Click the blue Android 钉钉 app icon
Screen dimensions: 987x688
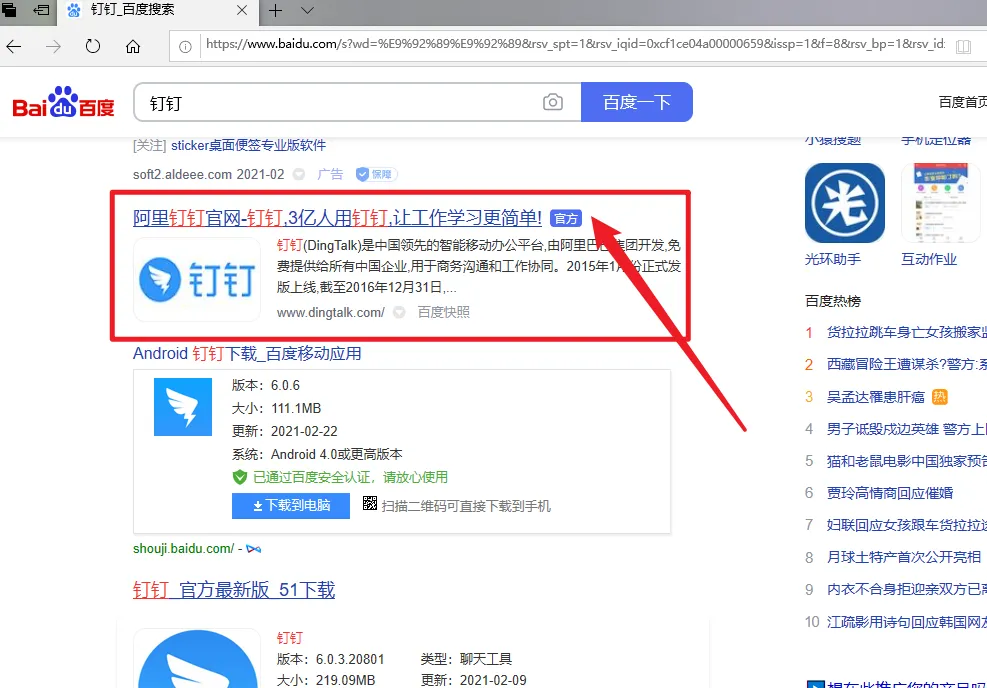(183, 406)
